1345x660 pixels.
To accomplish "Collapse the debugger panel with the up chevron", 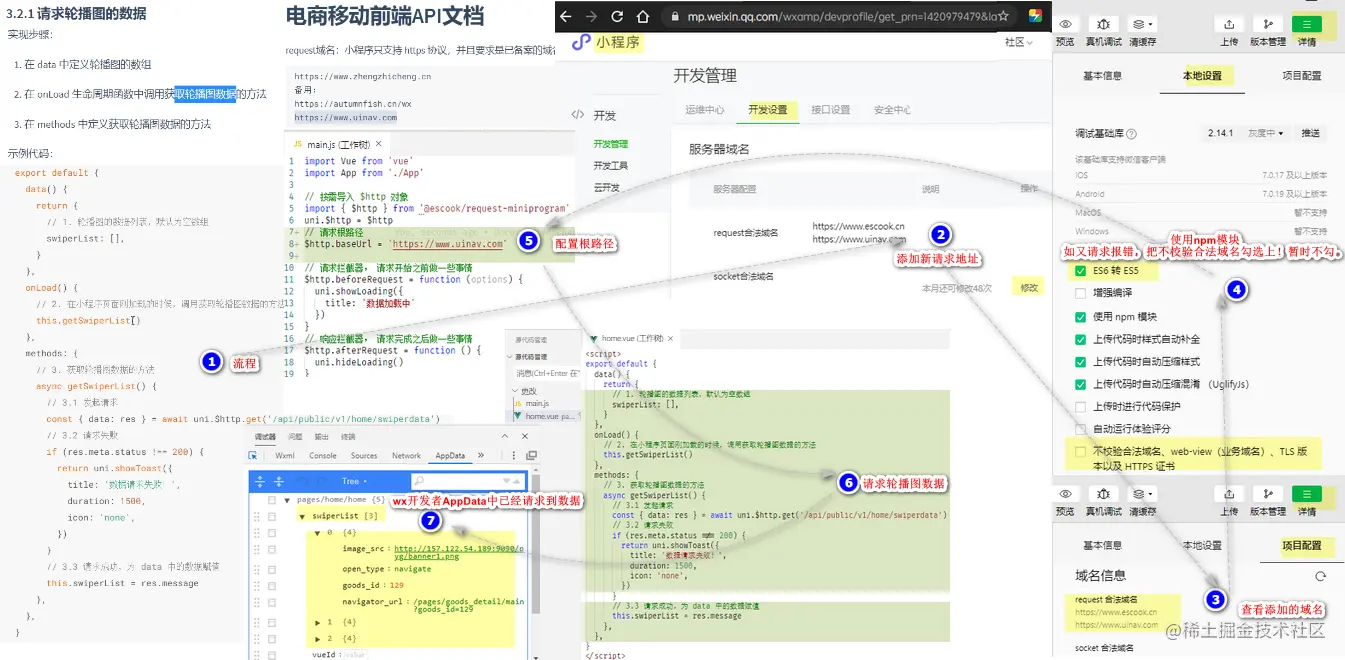I will (505, 436).
